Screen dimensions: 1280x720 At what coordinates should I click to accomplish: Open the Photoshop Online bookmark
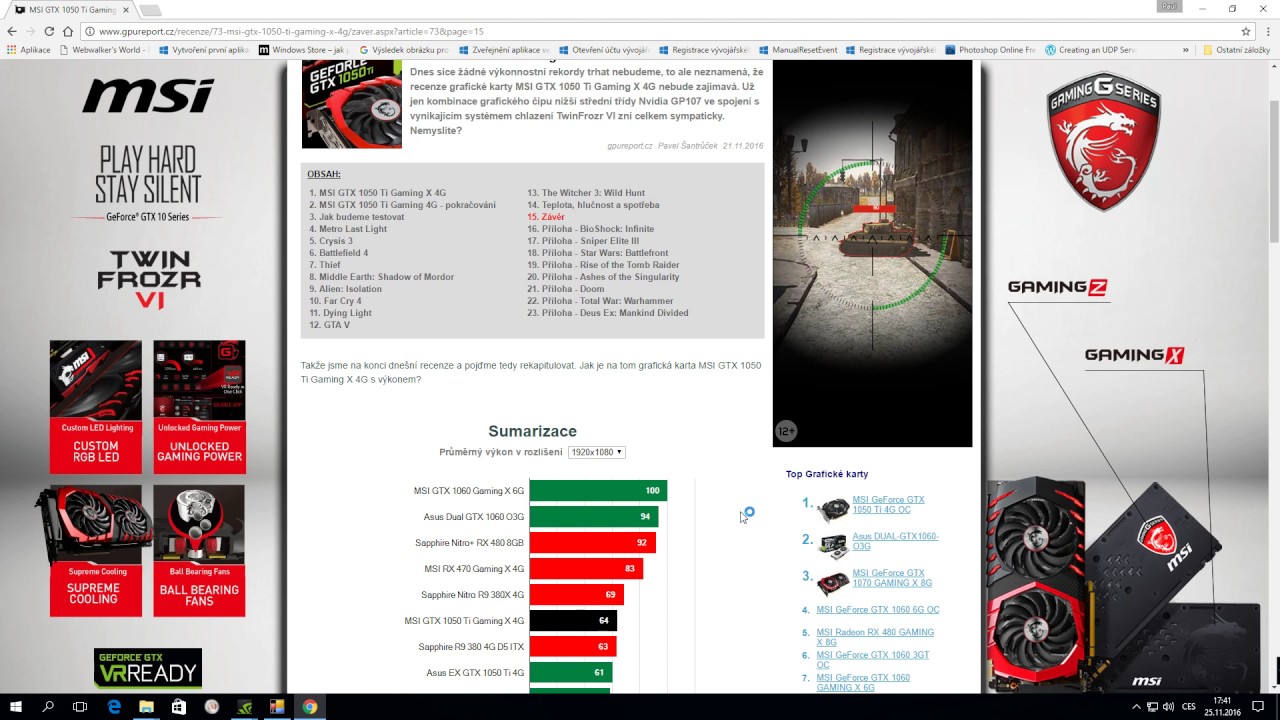(990, 50)
